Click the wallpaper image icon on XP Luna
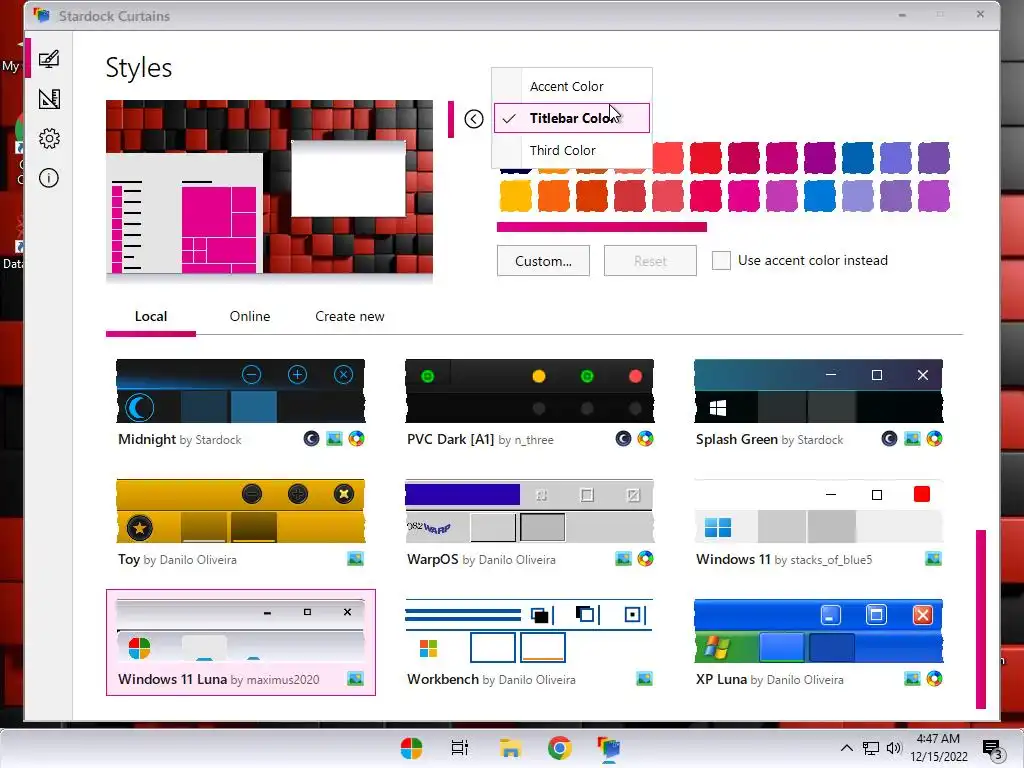The height and width of the screenshot is (768, 1024). click(912, 679)
